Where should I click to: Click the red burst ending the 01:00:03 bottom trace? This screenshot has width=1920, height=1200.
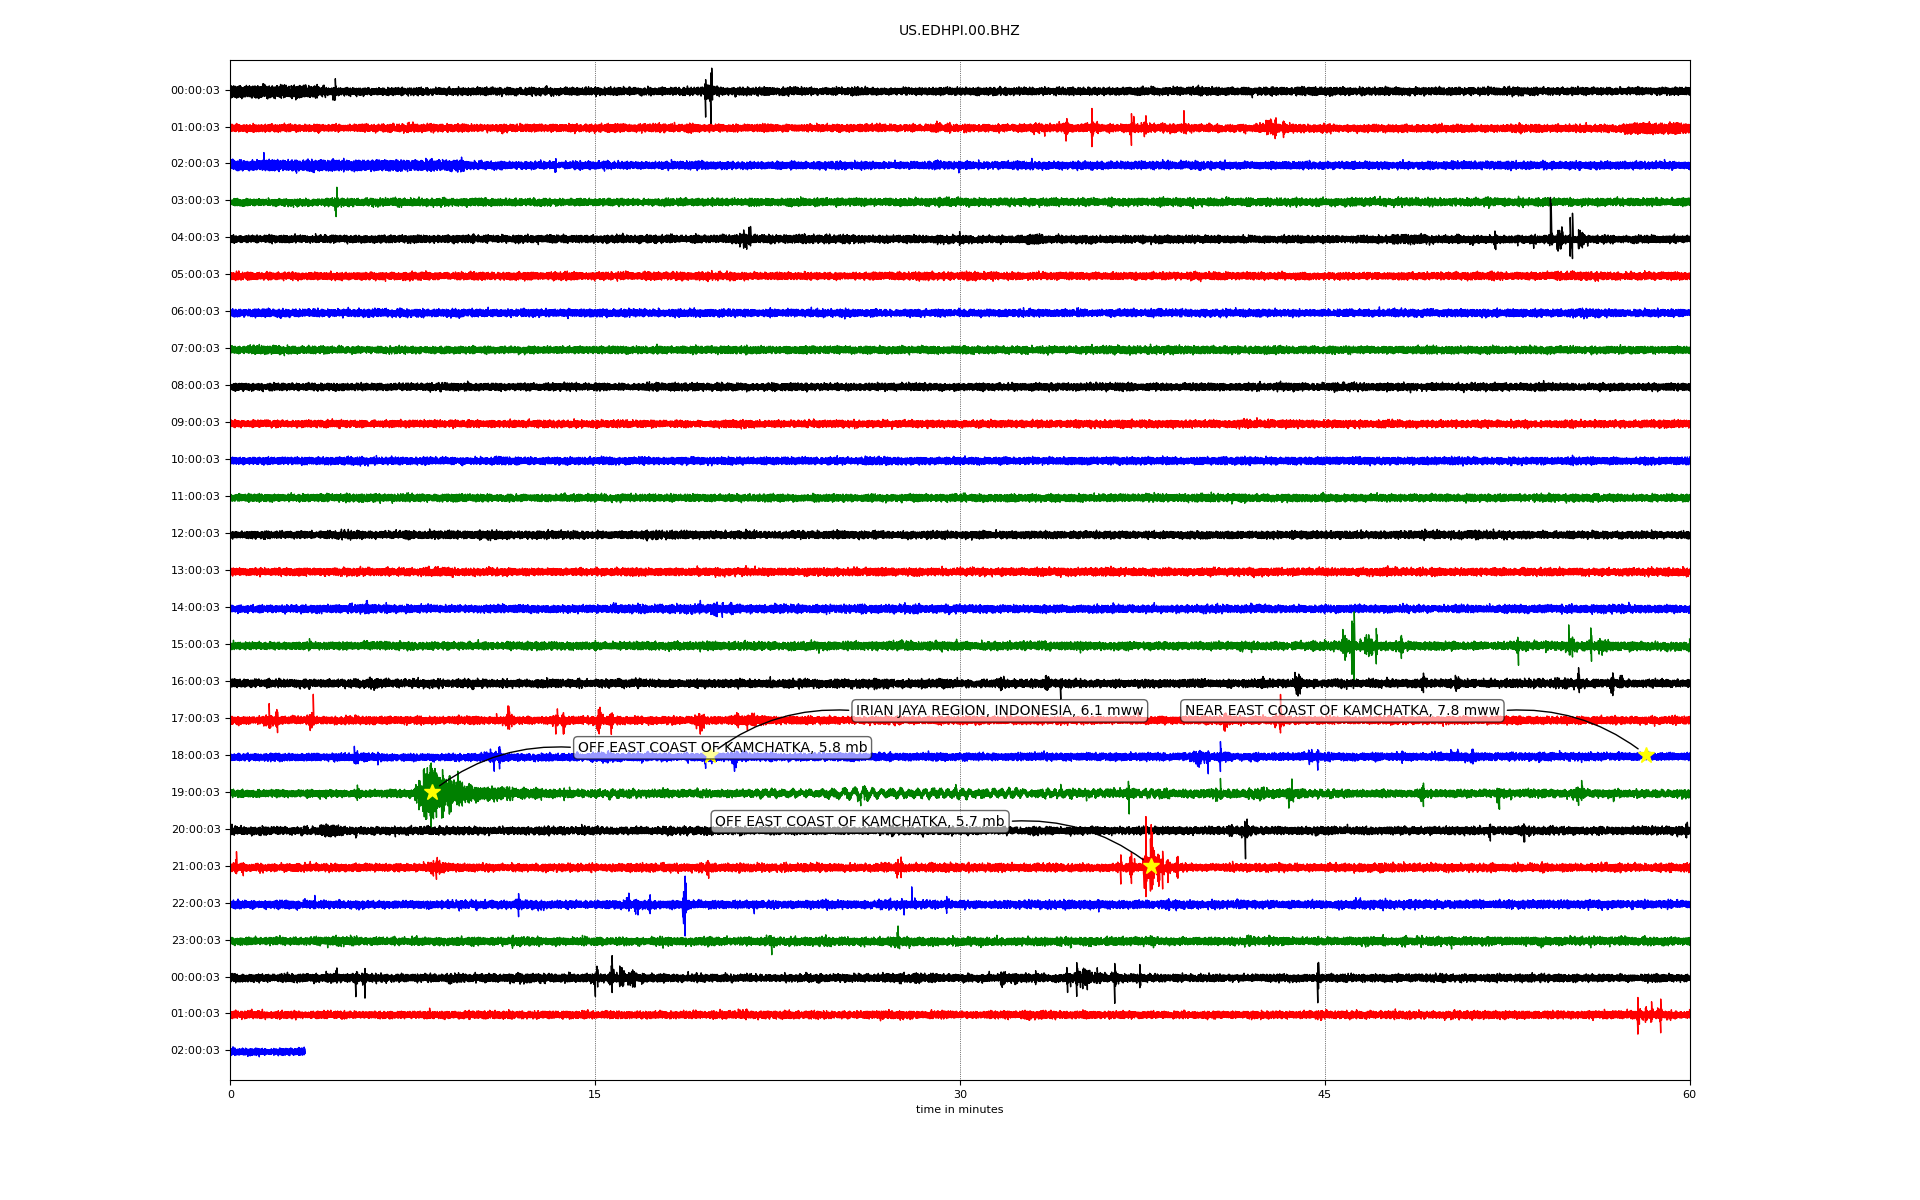pos(1649,1015)
